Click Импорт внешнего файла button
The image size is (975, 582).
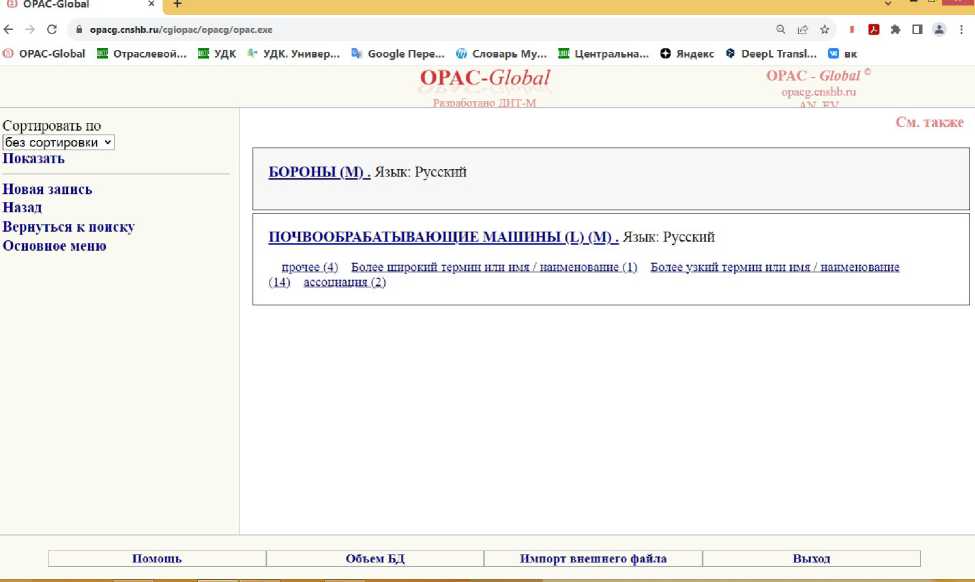pyautogui.click(x=593, y=558)
